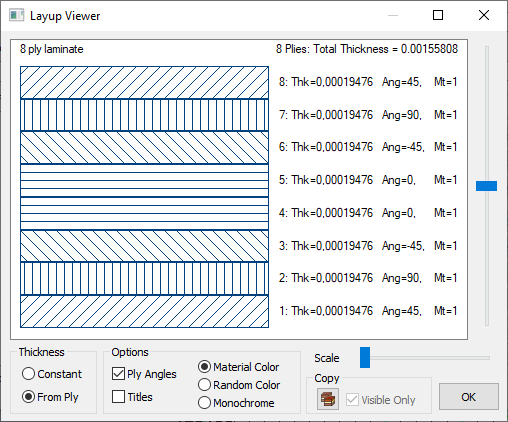Viewport: 508px width, 422px height.
Task: Click ply 5 row label Ang=0
Action: 399,180
